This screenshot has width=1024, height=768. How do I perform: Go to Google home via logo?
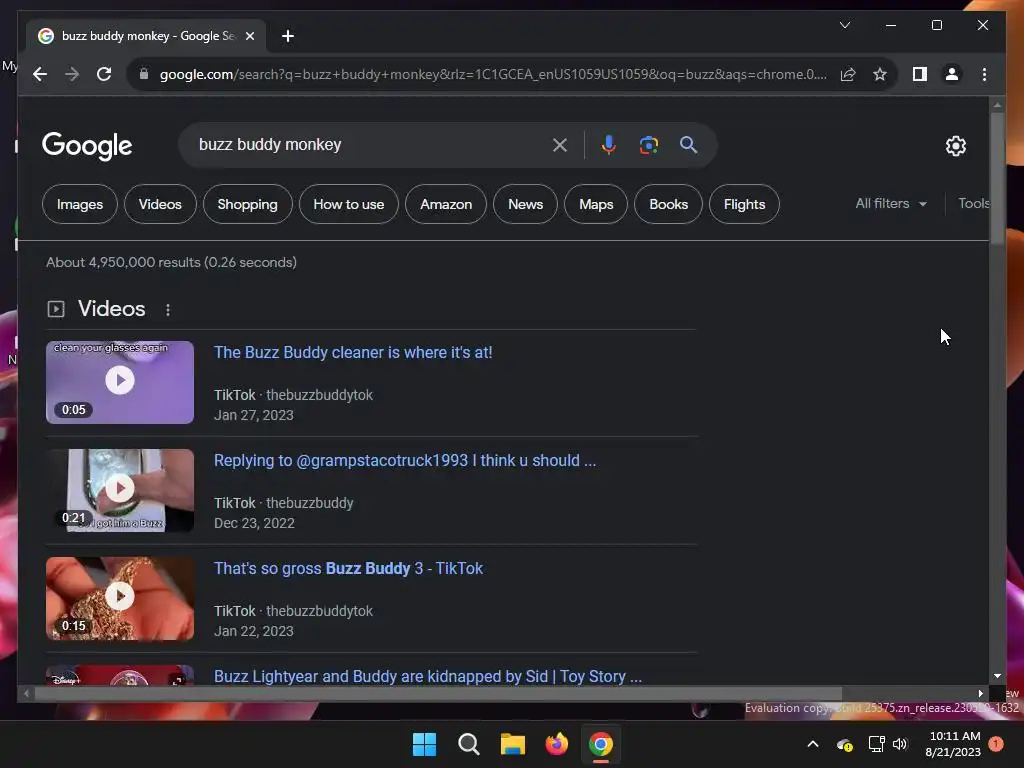87,146
